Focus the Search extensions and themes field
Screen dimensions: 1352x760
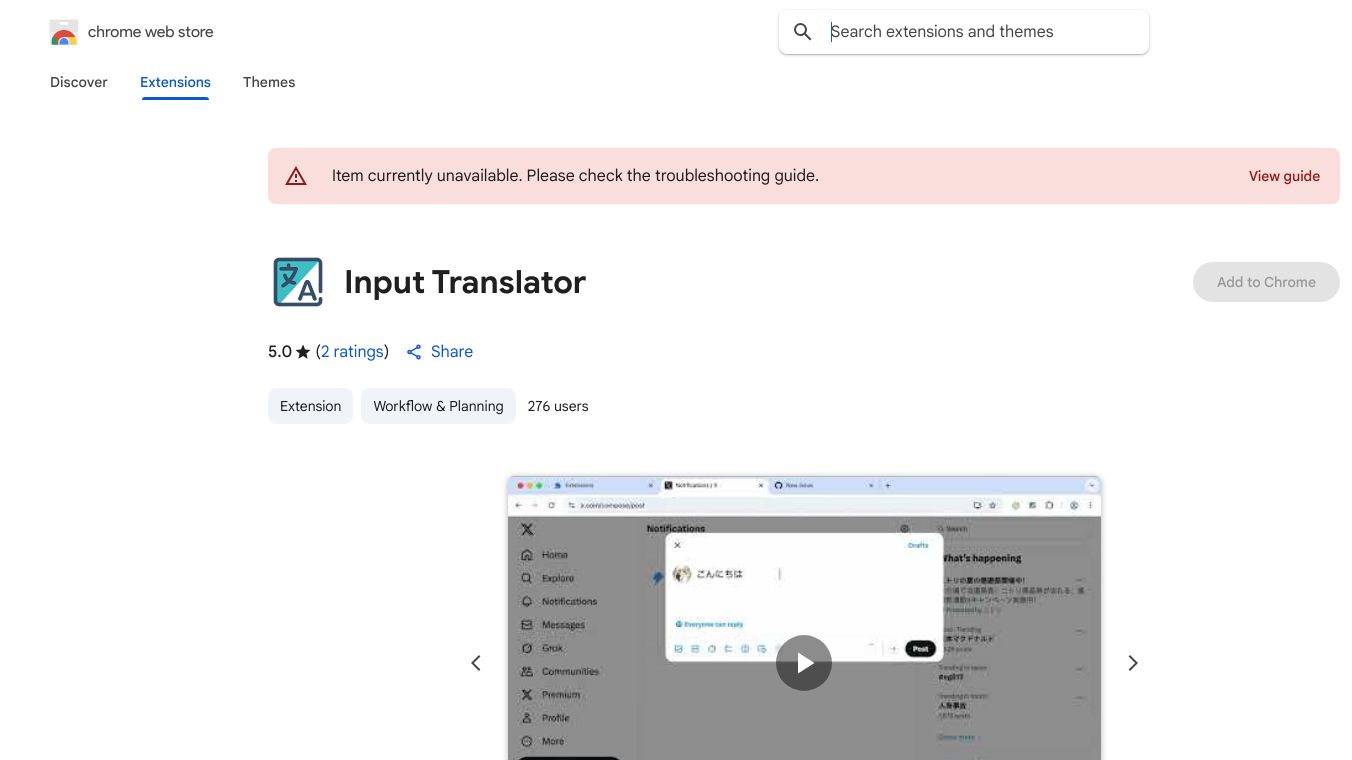[964, 32]
